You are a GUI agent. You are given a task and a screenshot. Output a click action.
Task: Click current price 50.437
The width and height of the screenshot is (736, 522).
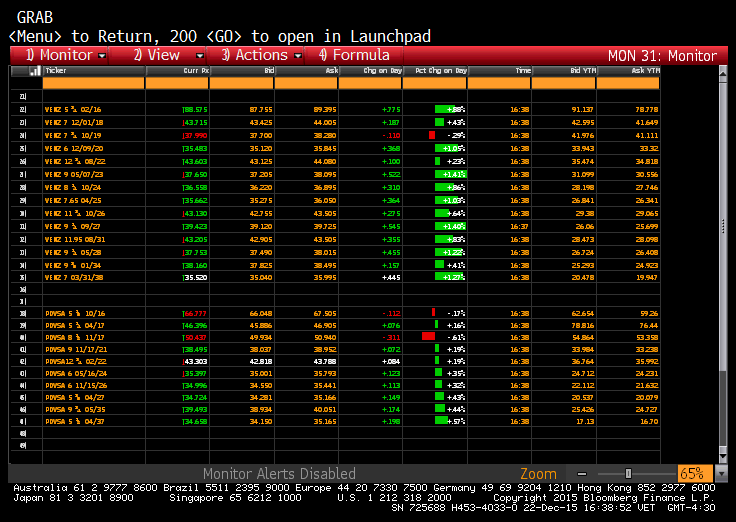point(195,338)
